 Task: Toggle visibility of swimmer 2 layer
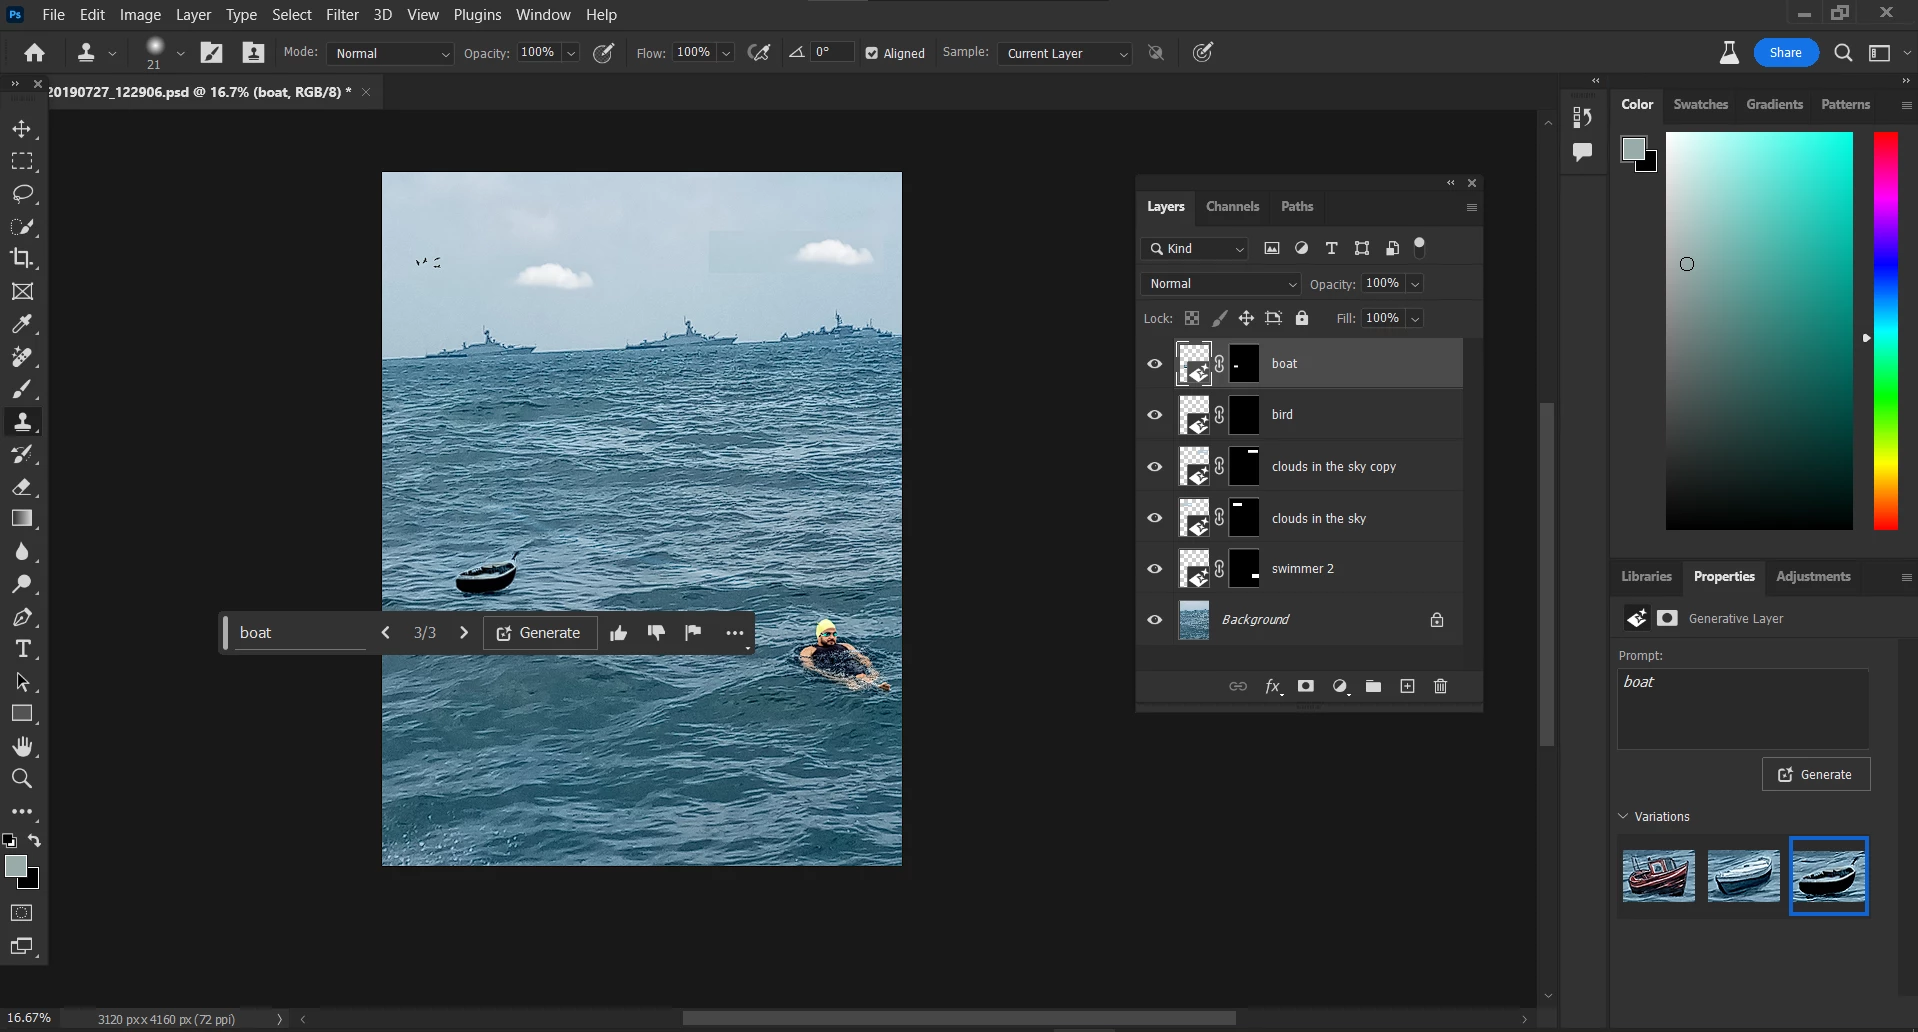point(1155,569)
